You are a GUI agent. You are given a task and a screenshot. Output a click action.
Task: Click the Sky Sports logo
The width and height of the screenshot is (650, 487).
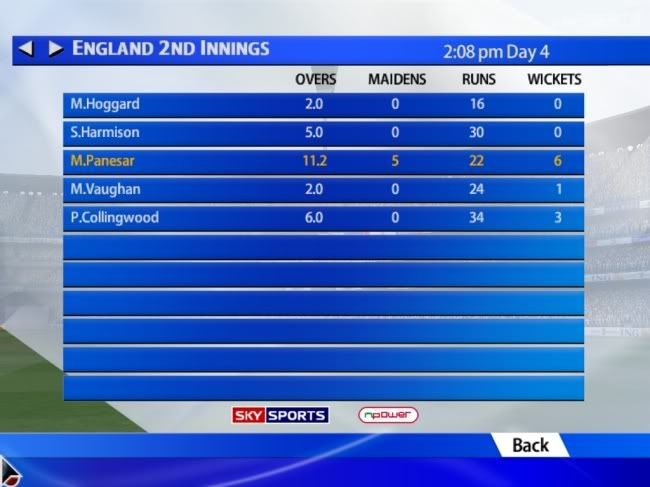pos(280,415)
